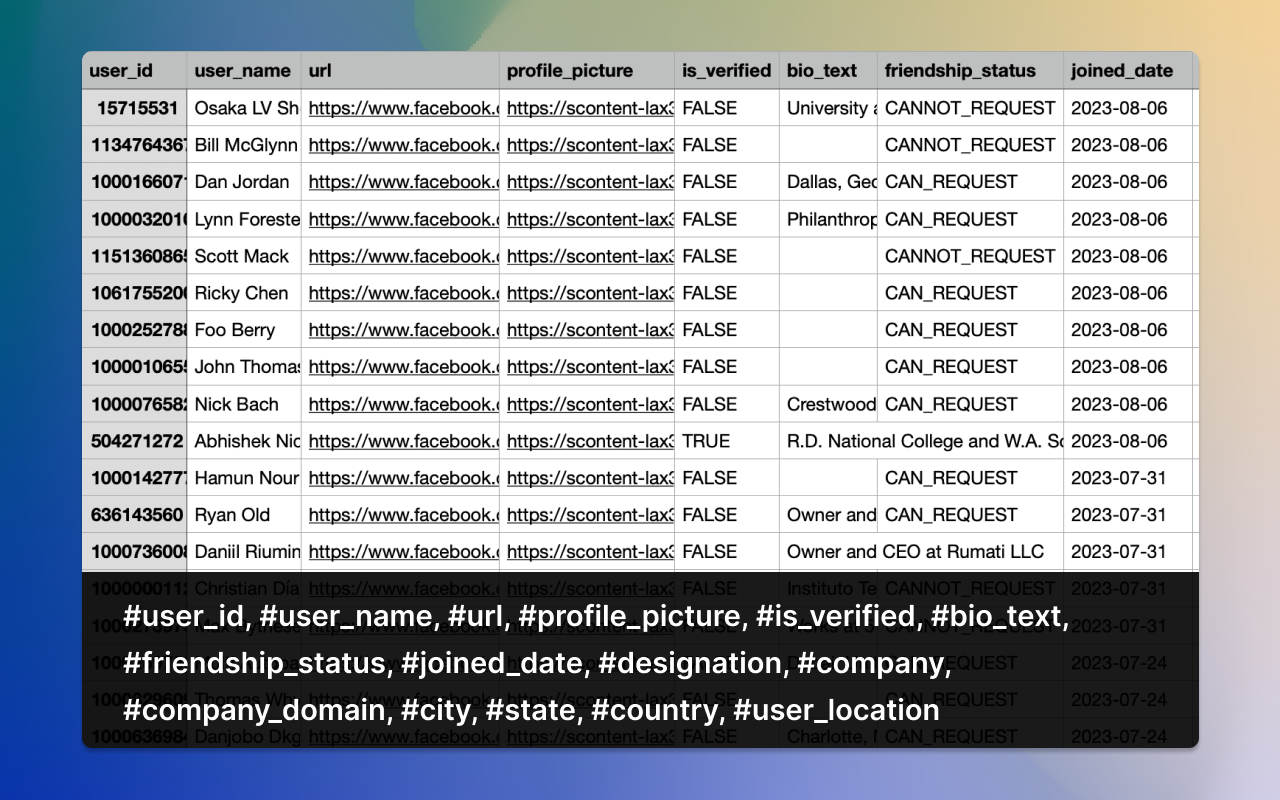Click the name cell Bill McGlynn
The height and width of the screenshot is (800, 1280).
pyautogui.click(x=244, y=145)
